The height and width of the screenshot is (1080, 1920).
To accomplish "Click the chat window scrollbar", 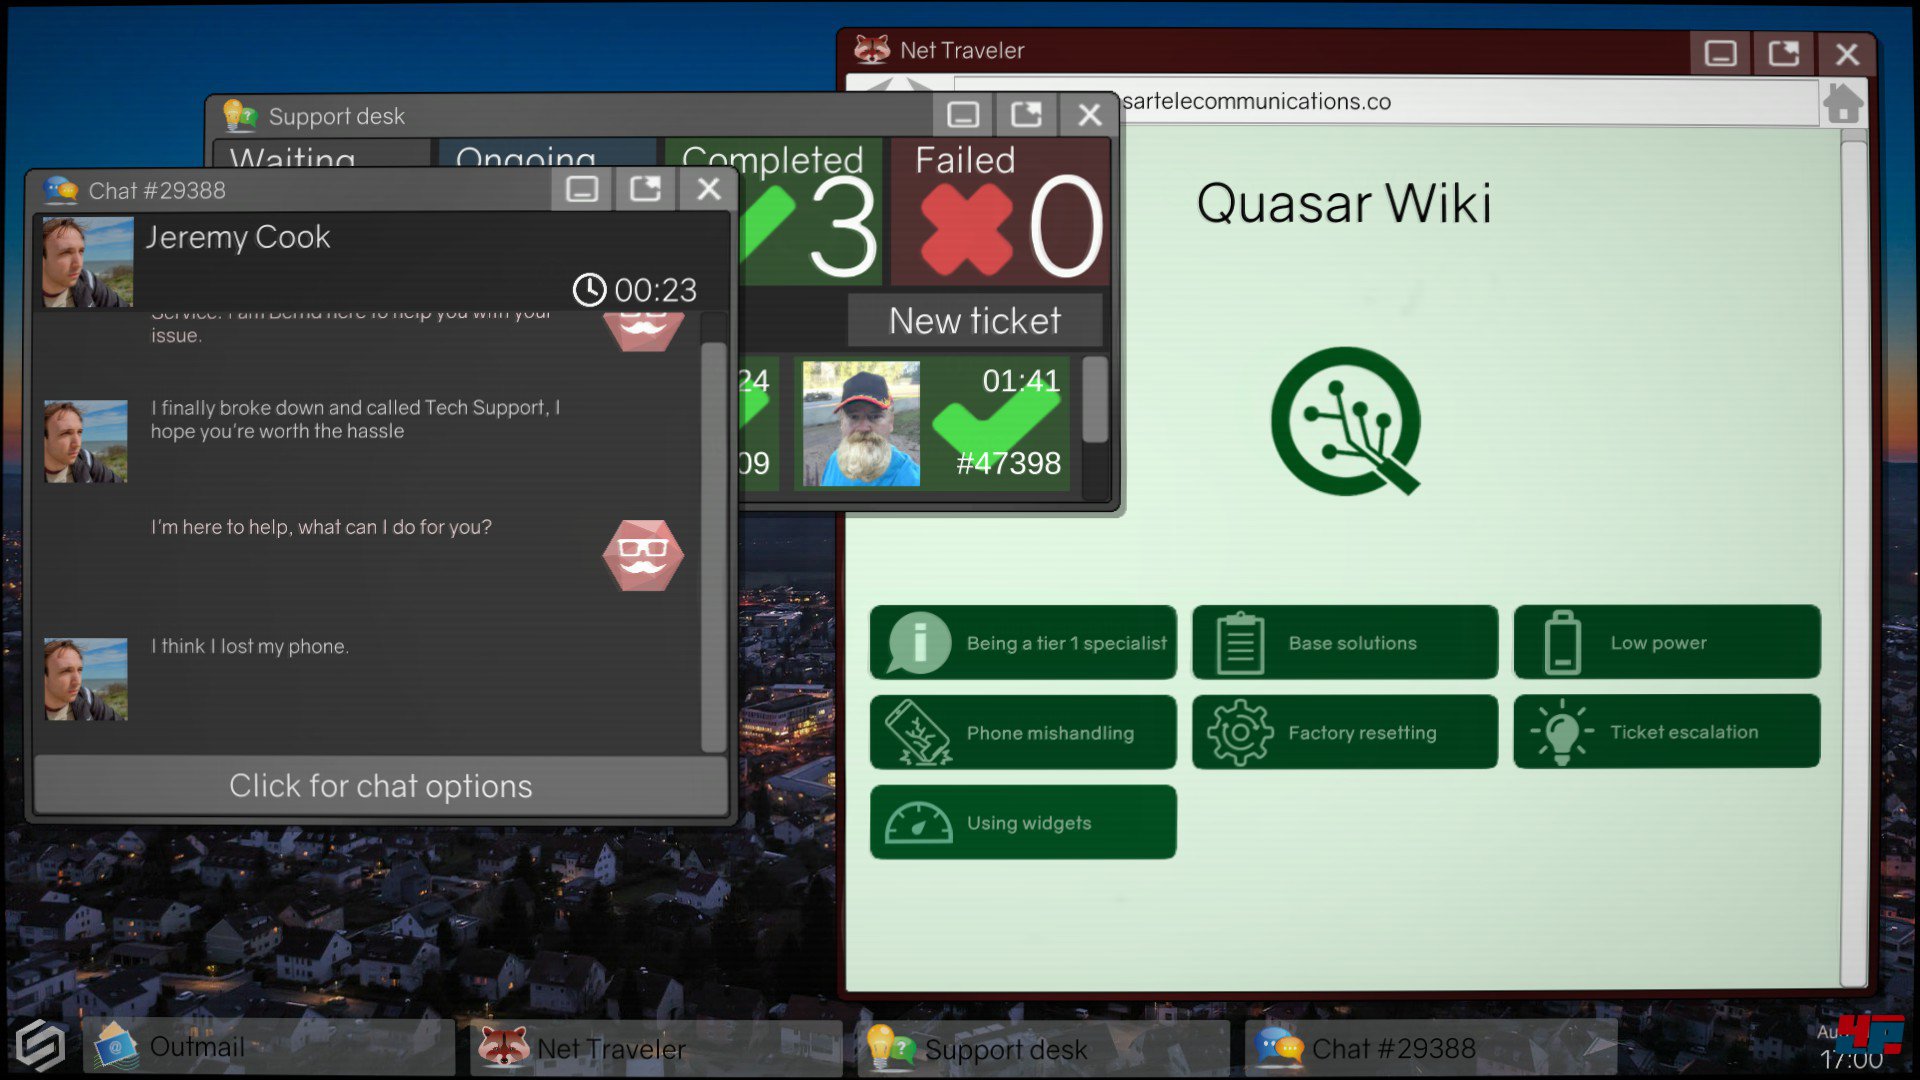I will [713, 545].
